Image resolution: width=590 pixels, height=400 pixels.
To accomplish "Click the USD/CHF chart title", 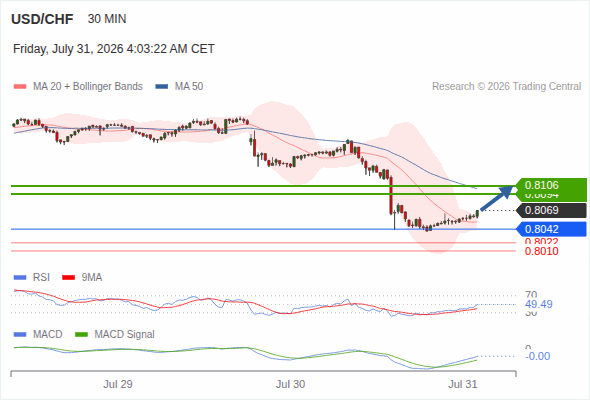I will [x=42, y=19].
